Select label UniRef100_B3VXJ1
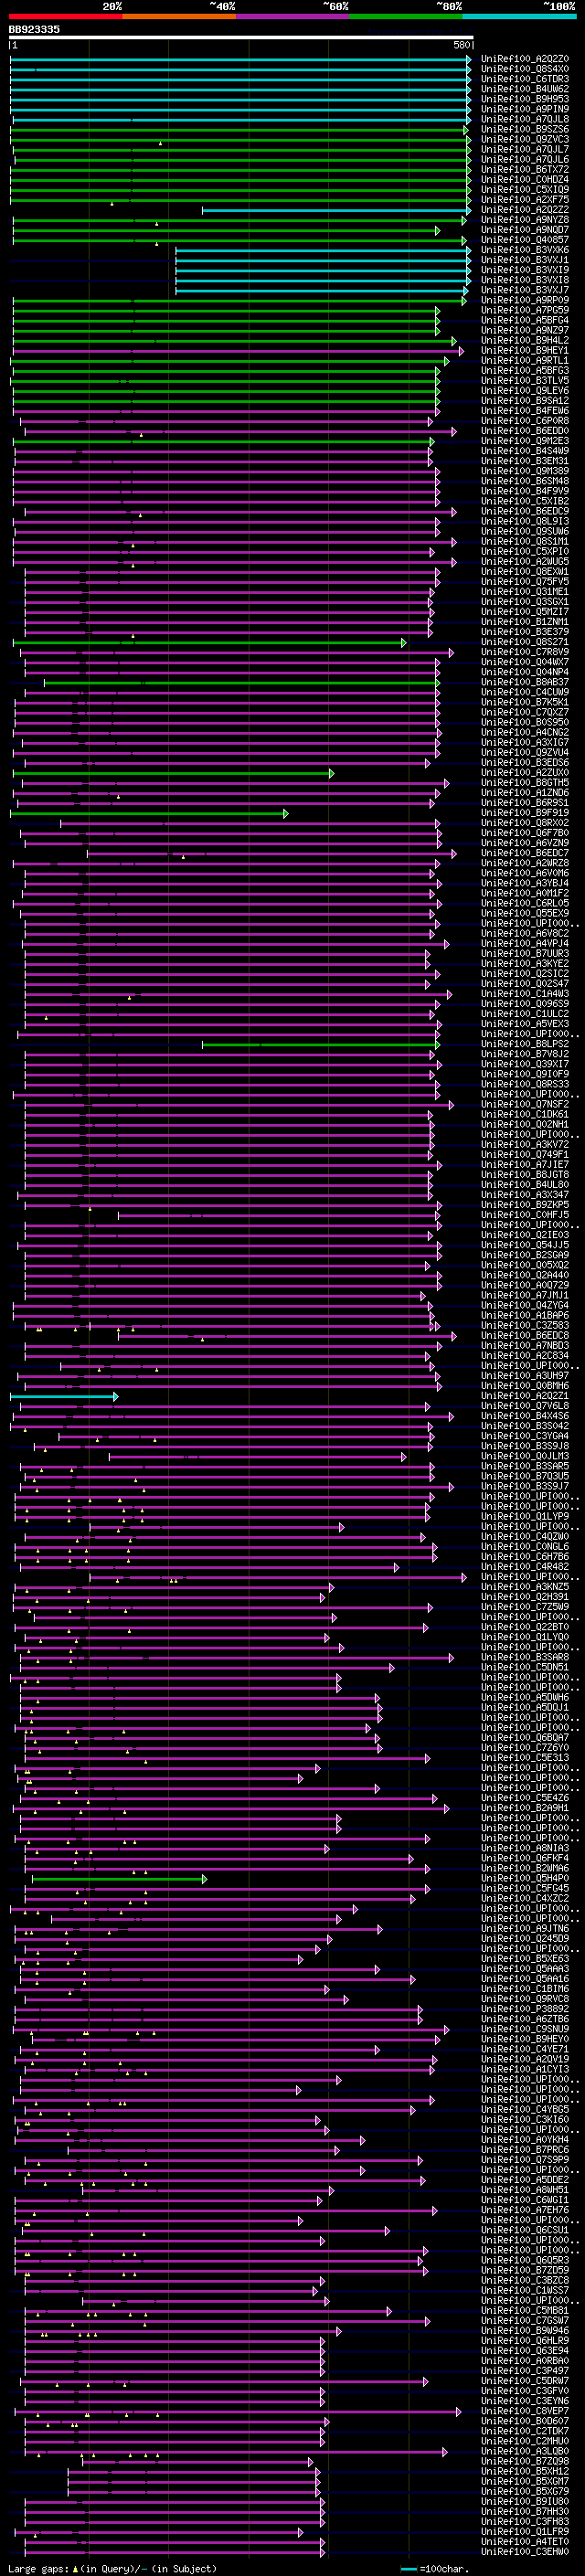Screen dimensions: 585x2576 click(525, 260)
